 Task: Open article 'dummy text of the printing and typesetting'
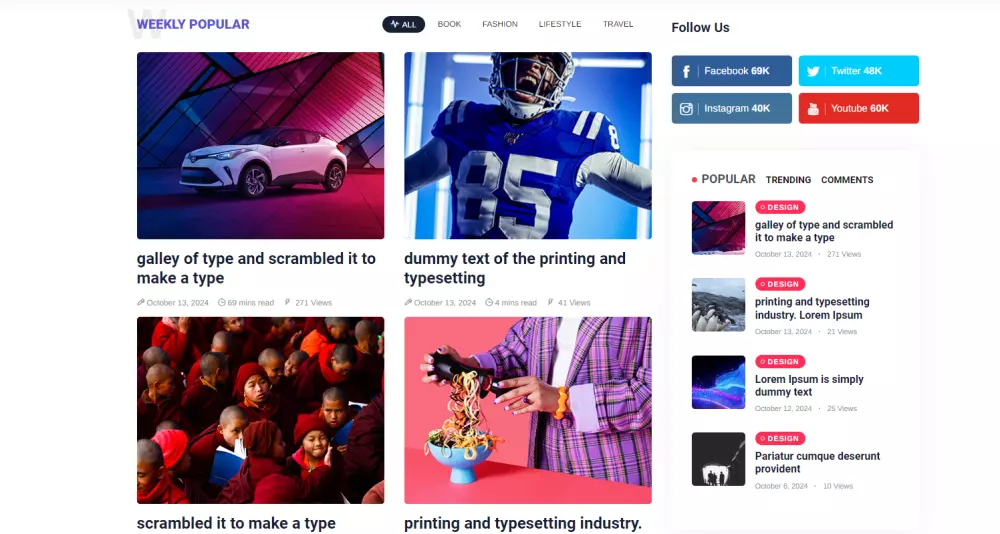pos(515,268)
